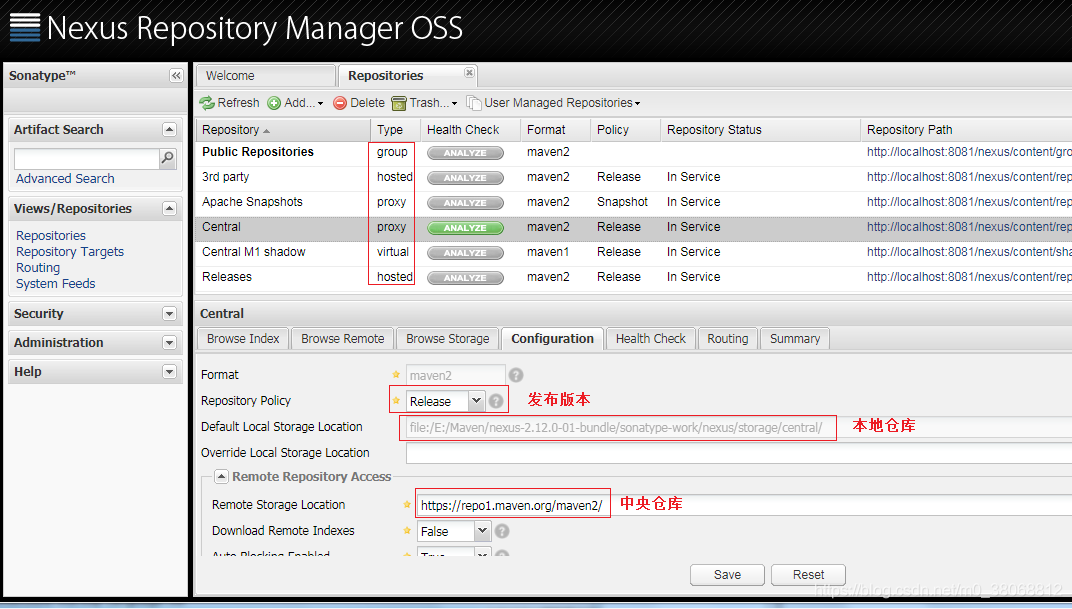
Task: Delete the selected repository
Action: (x=359, y=103)
